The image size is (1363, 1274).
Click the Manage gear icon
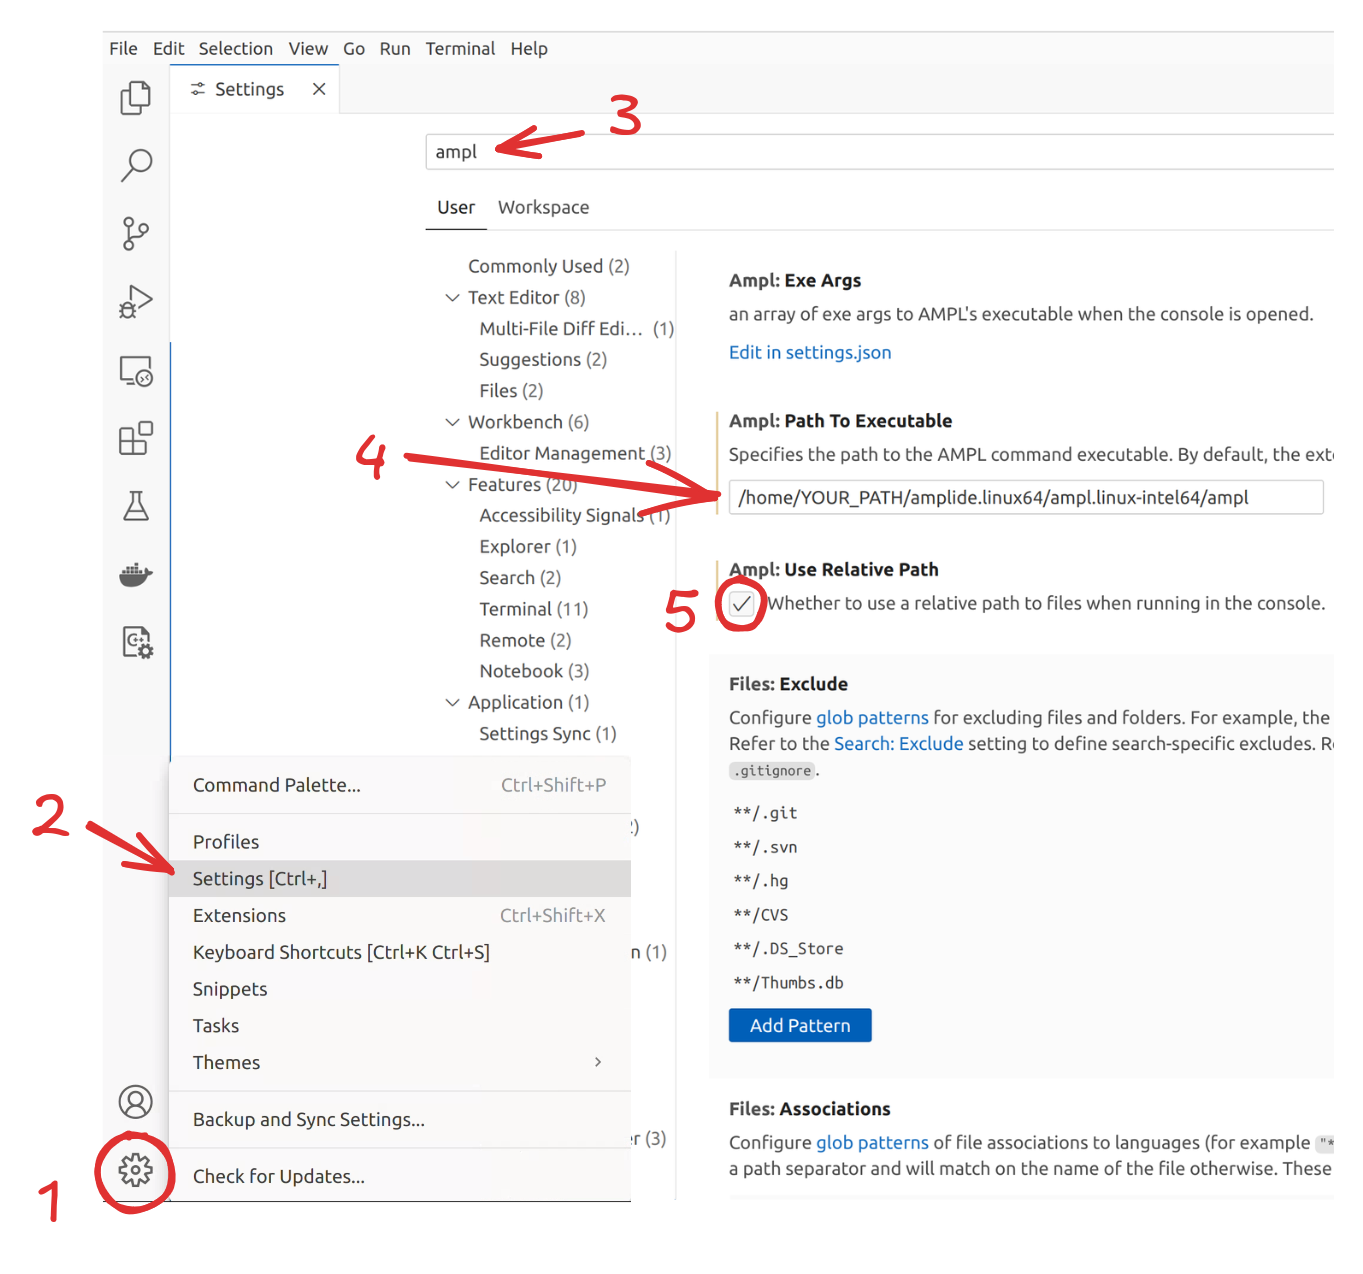pyautogui.click(x=136, y=1169)
